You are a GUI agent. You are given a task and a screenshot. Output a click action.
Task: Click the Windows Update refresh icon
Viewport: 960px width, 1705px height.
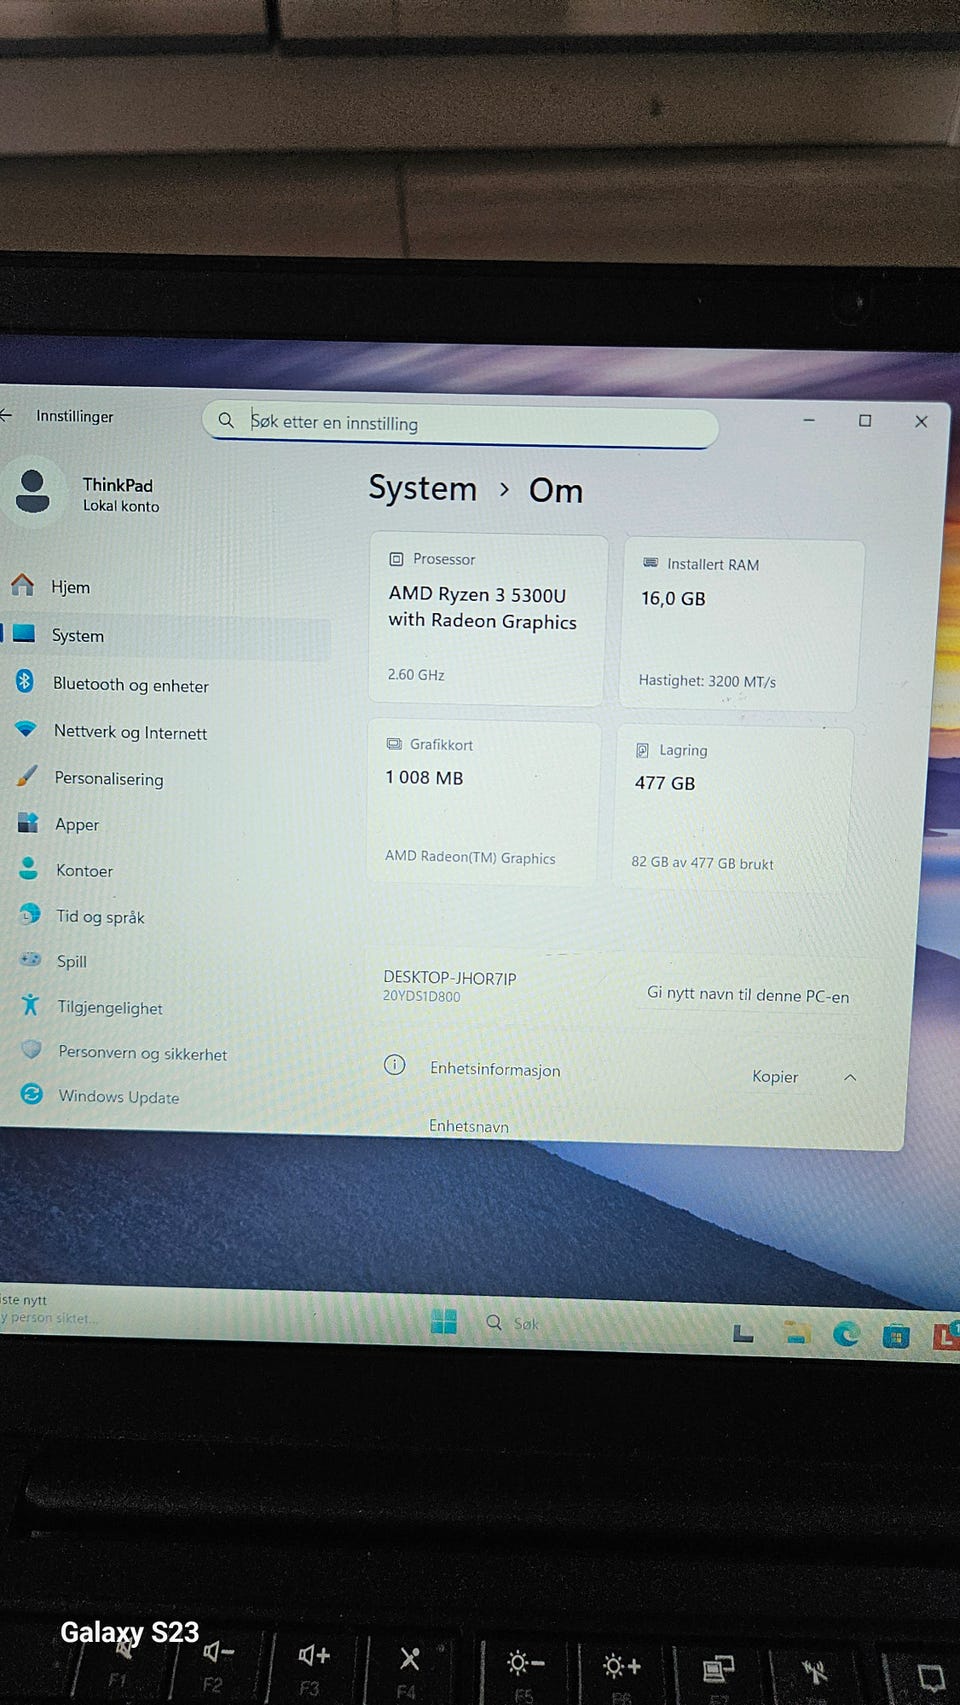(x=32, y=1094)
